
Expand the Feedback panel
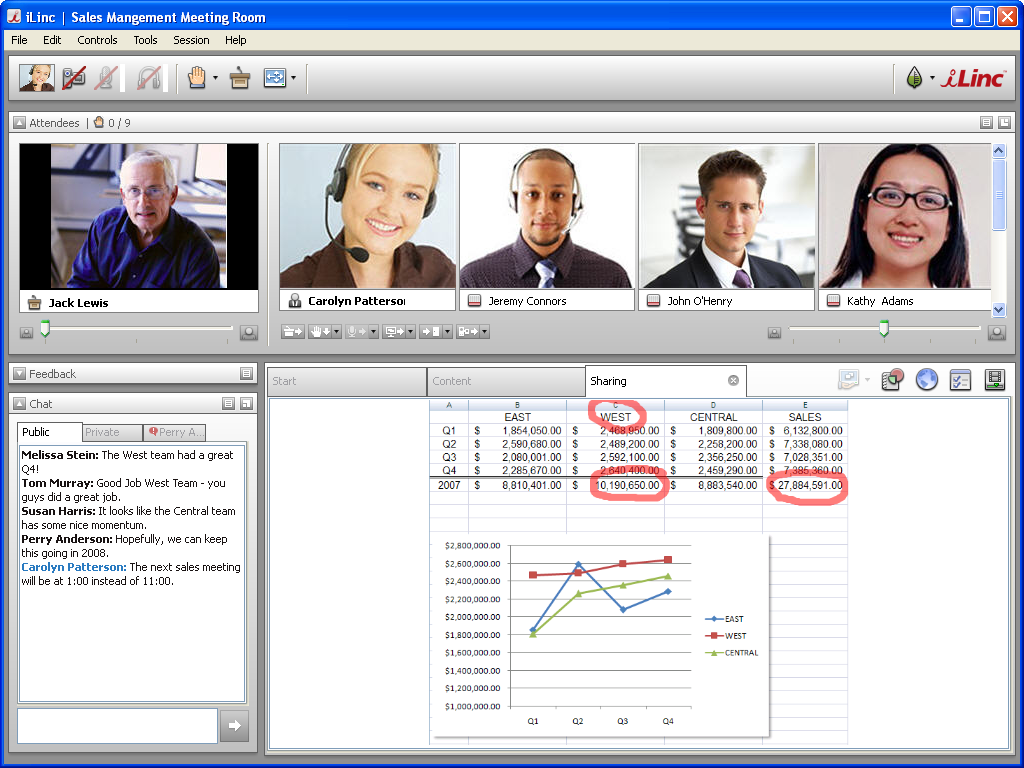pyautogui.click(x=19, y=374)
